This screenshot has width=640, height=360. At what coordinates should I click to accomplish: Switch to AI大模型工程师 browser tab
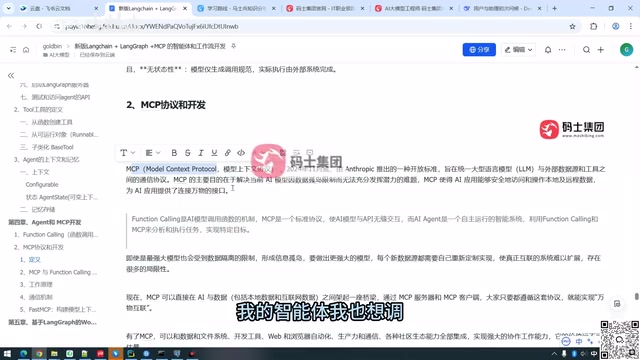click(x=413, y=8)
